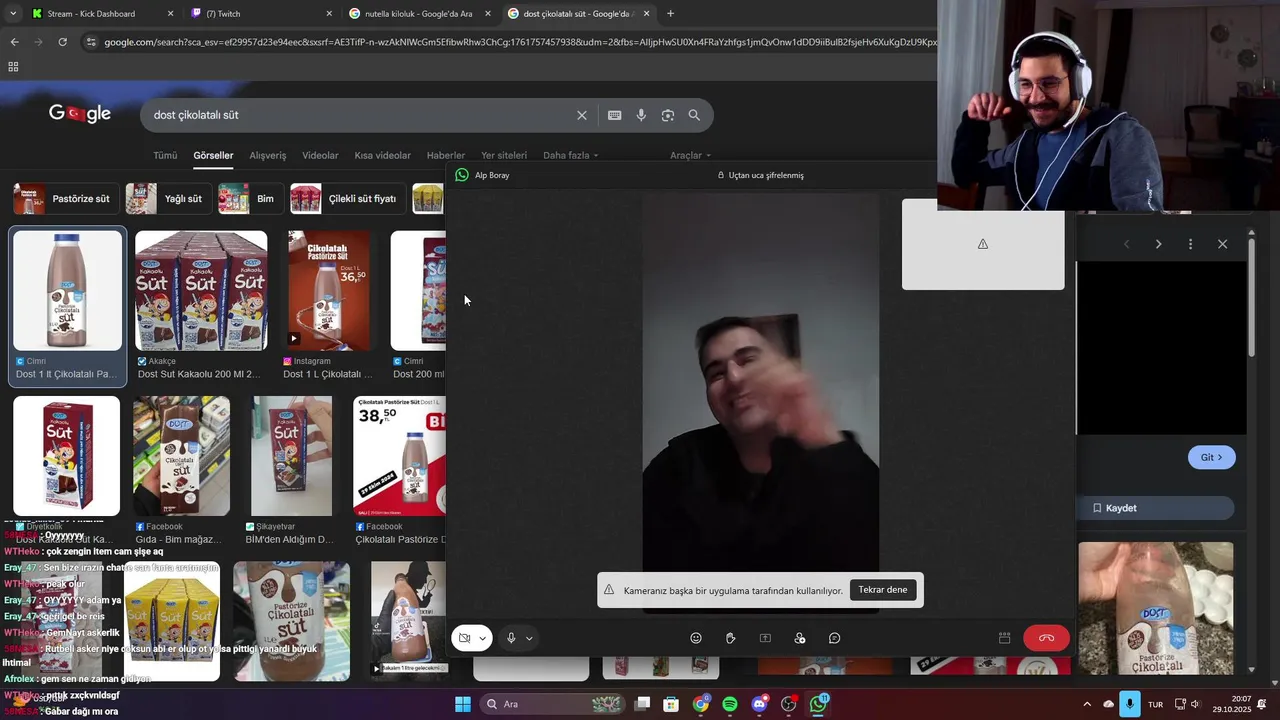Image resolution: width=1280 pixels, height=720 pixels.
Task: Start Google voice search microphone
Action: (x=641, y=115)
